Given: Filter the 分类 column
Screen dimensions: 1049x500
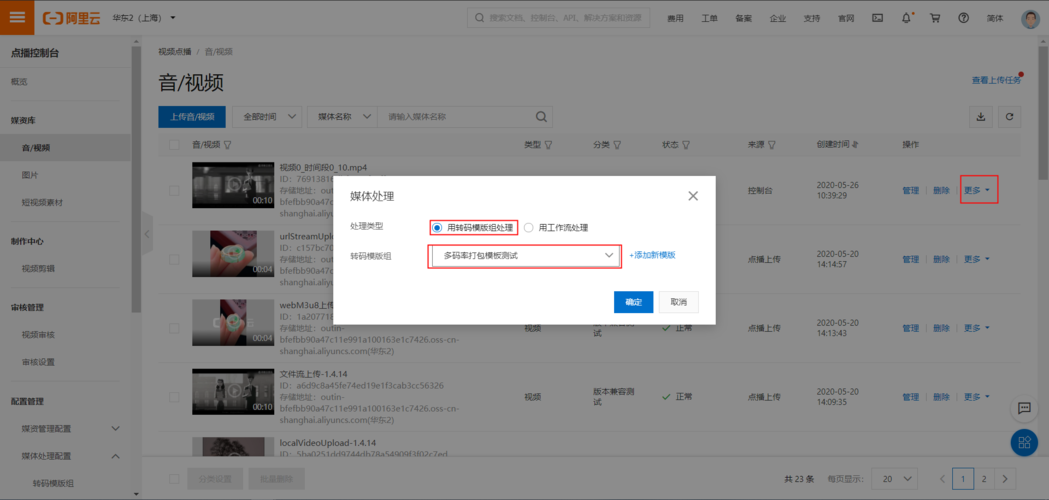Looking at the screenshot, I should [x=617, y=145].
